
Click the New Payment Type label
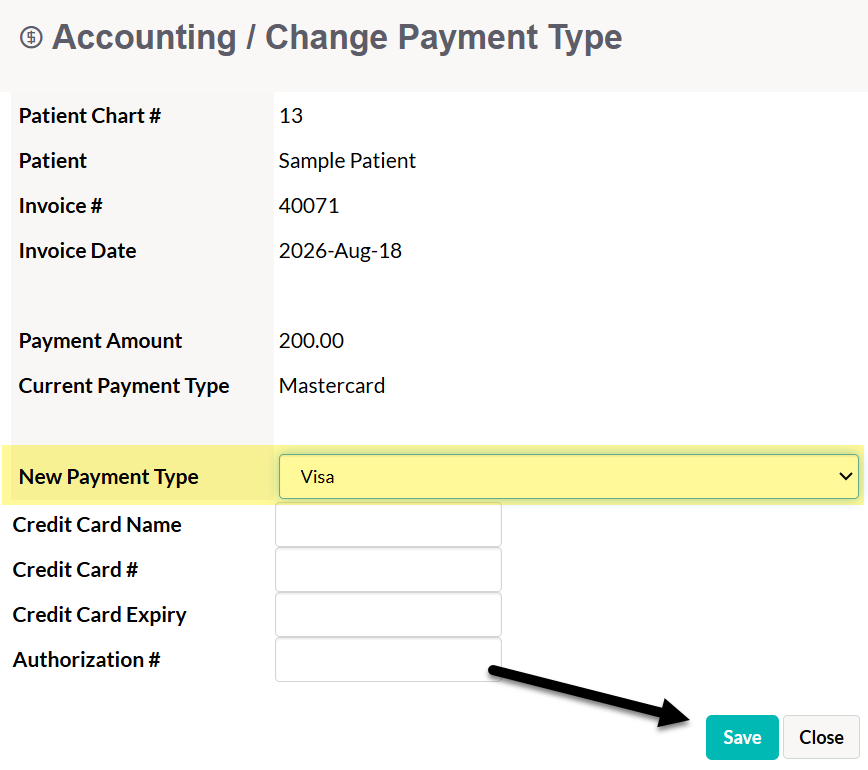point(108,477)
